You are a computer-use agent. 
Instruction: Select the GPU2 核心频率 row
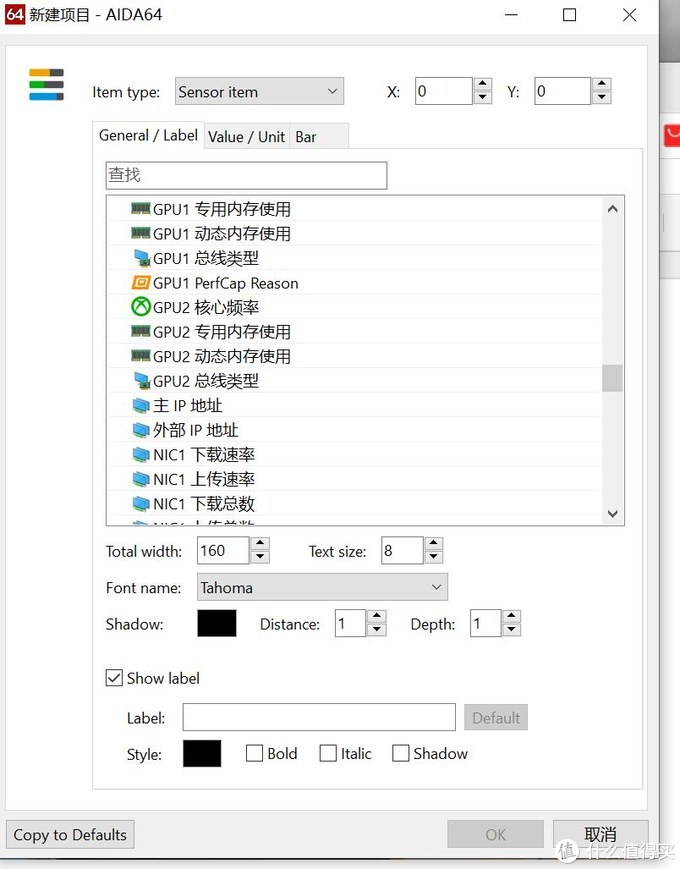tap(355, 307)
